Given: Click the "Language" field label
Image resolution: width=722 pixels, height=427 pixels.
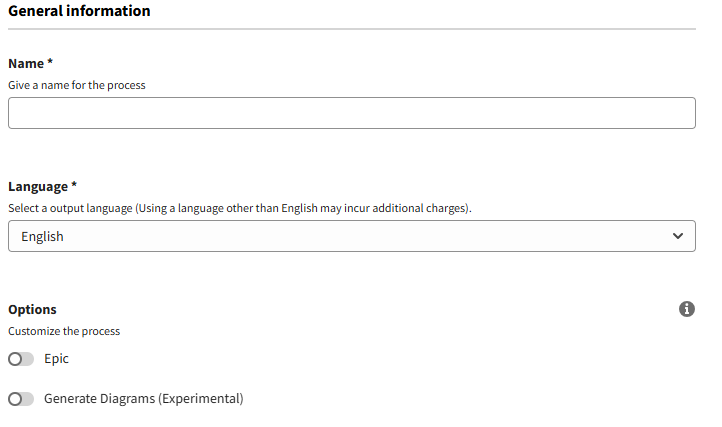Looking at the screenshot, I should pyautogui.click(x=38, y=186).
